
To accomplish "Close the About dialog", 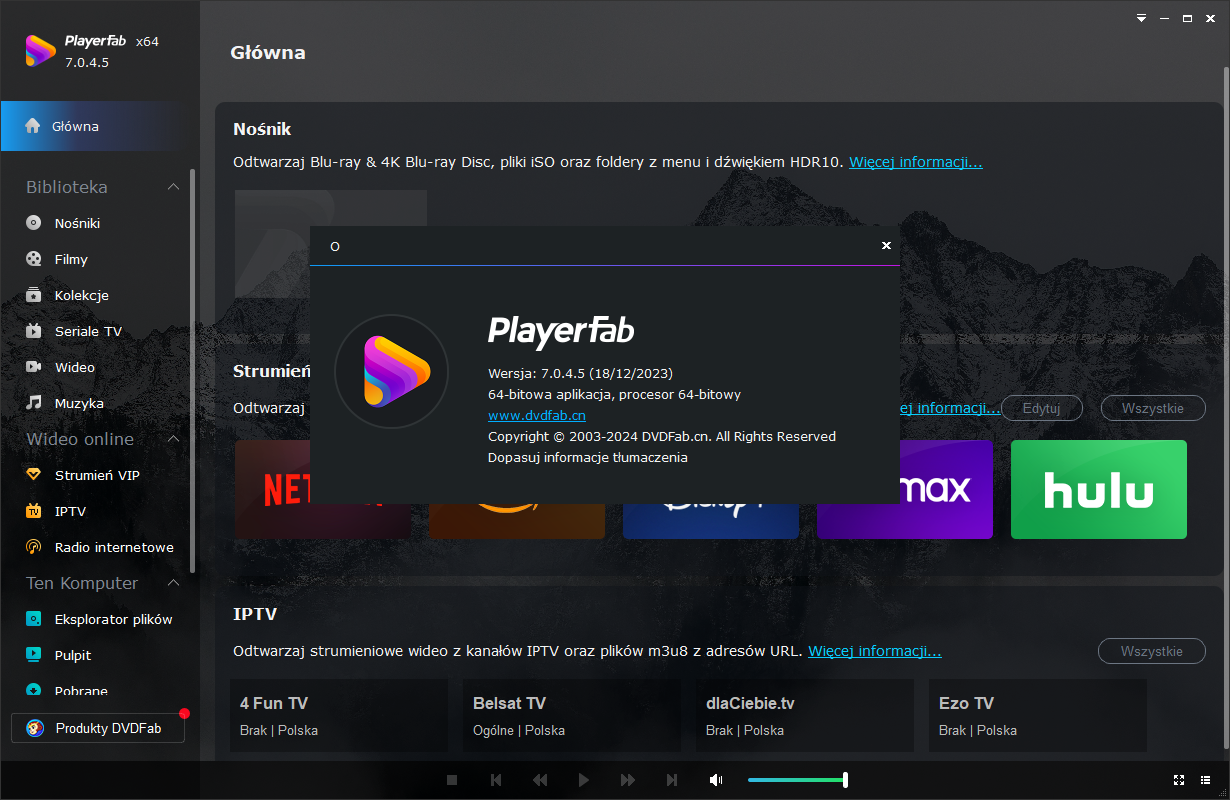I will pos(886,246).
